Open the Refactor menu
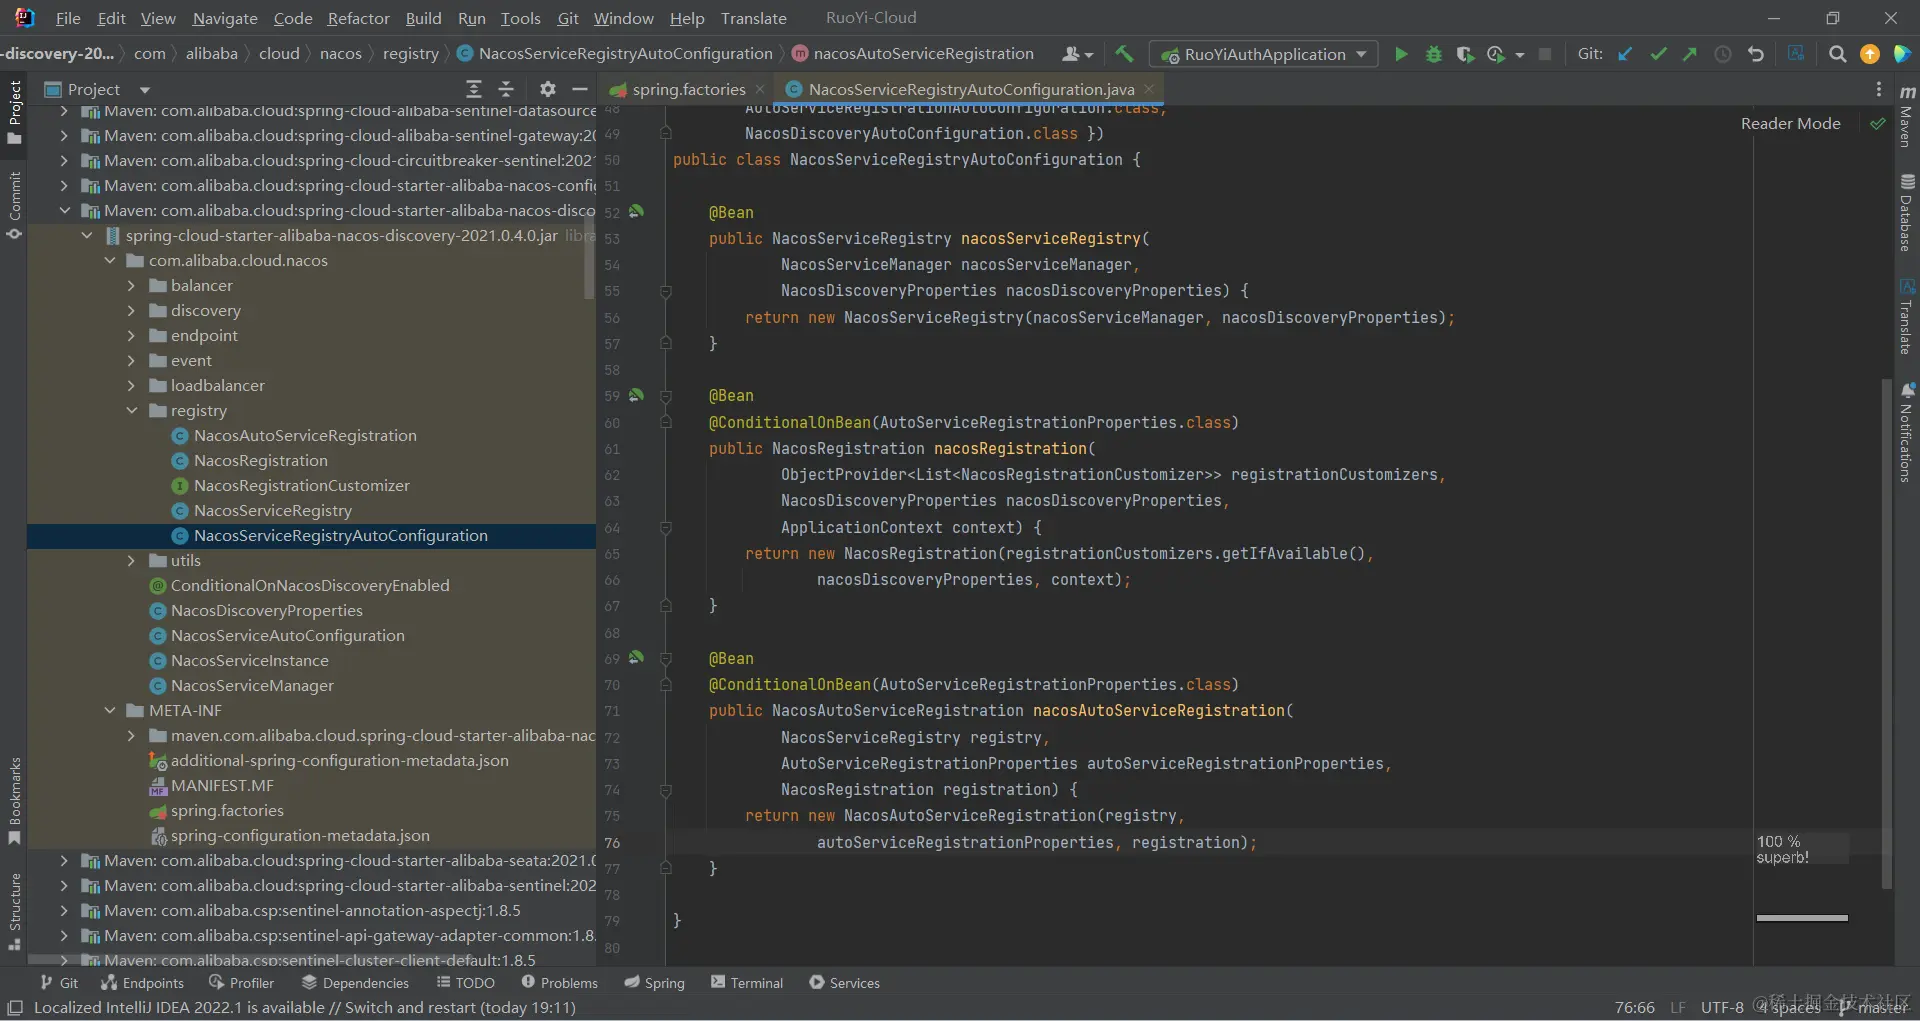Image resolution: width=1920 pixels, height=1021 pixels. coord(358,18)
